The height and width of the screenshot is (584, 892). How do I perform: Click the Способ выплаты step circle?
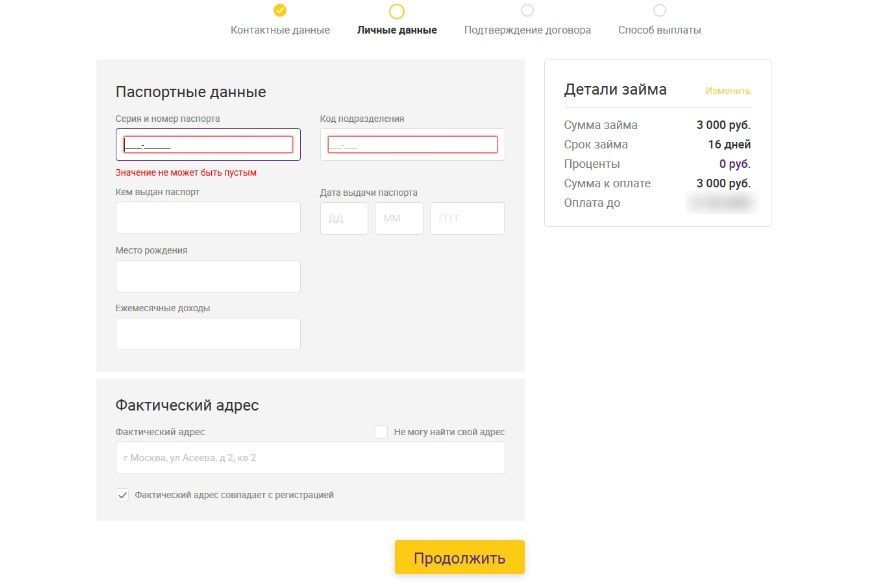(659, 10)
